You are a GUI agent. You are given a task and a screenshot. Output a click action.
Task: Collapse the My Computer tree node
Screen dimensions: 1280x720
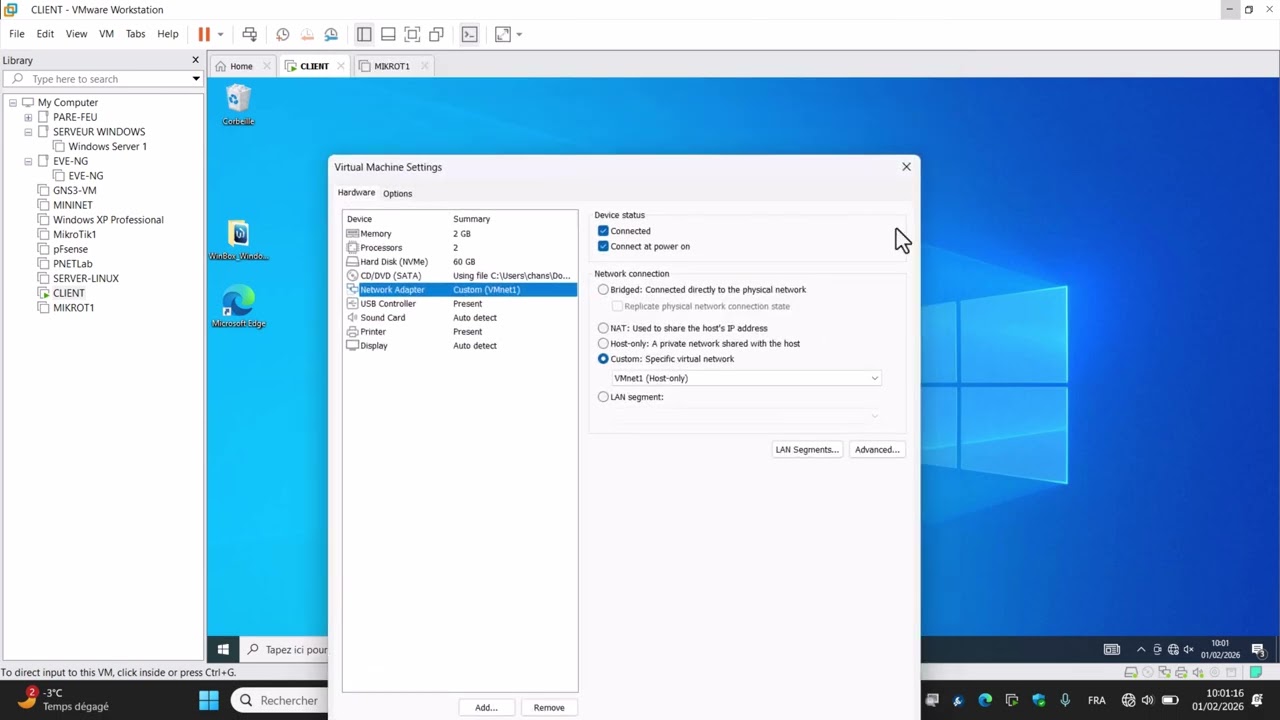(13, 102)
